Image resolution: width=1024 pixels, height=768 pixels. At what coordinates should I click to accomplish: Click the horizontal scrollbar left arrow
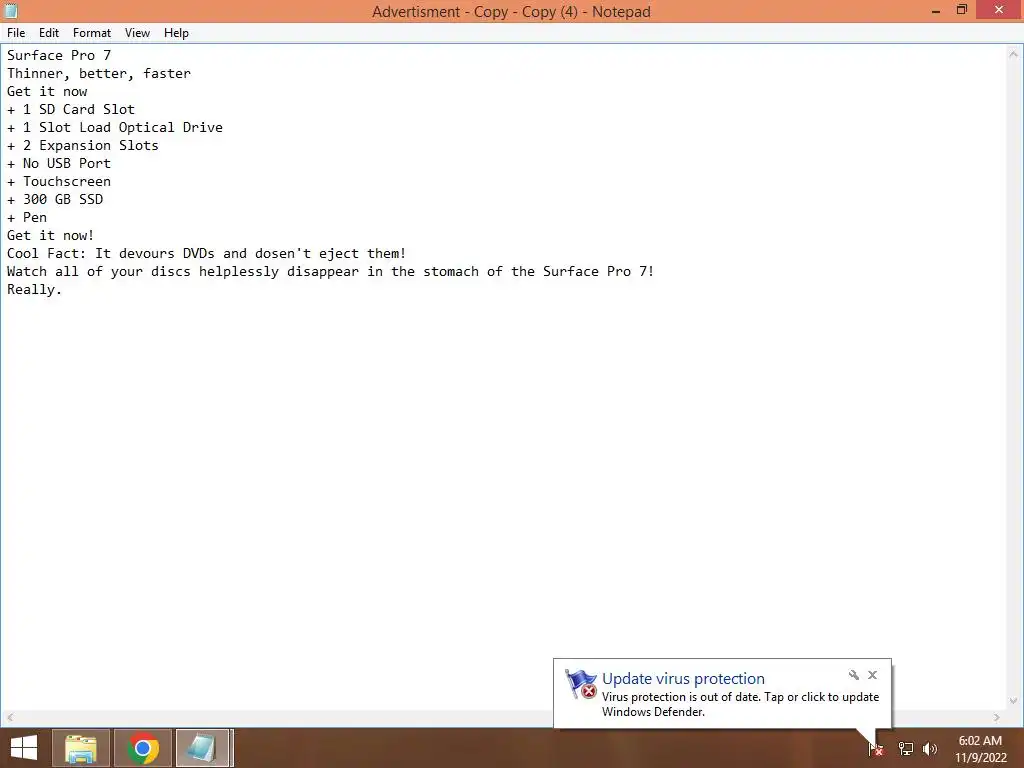pos(10,718)
